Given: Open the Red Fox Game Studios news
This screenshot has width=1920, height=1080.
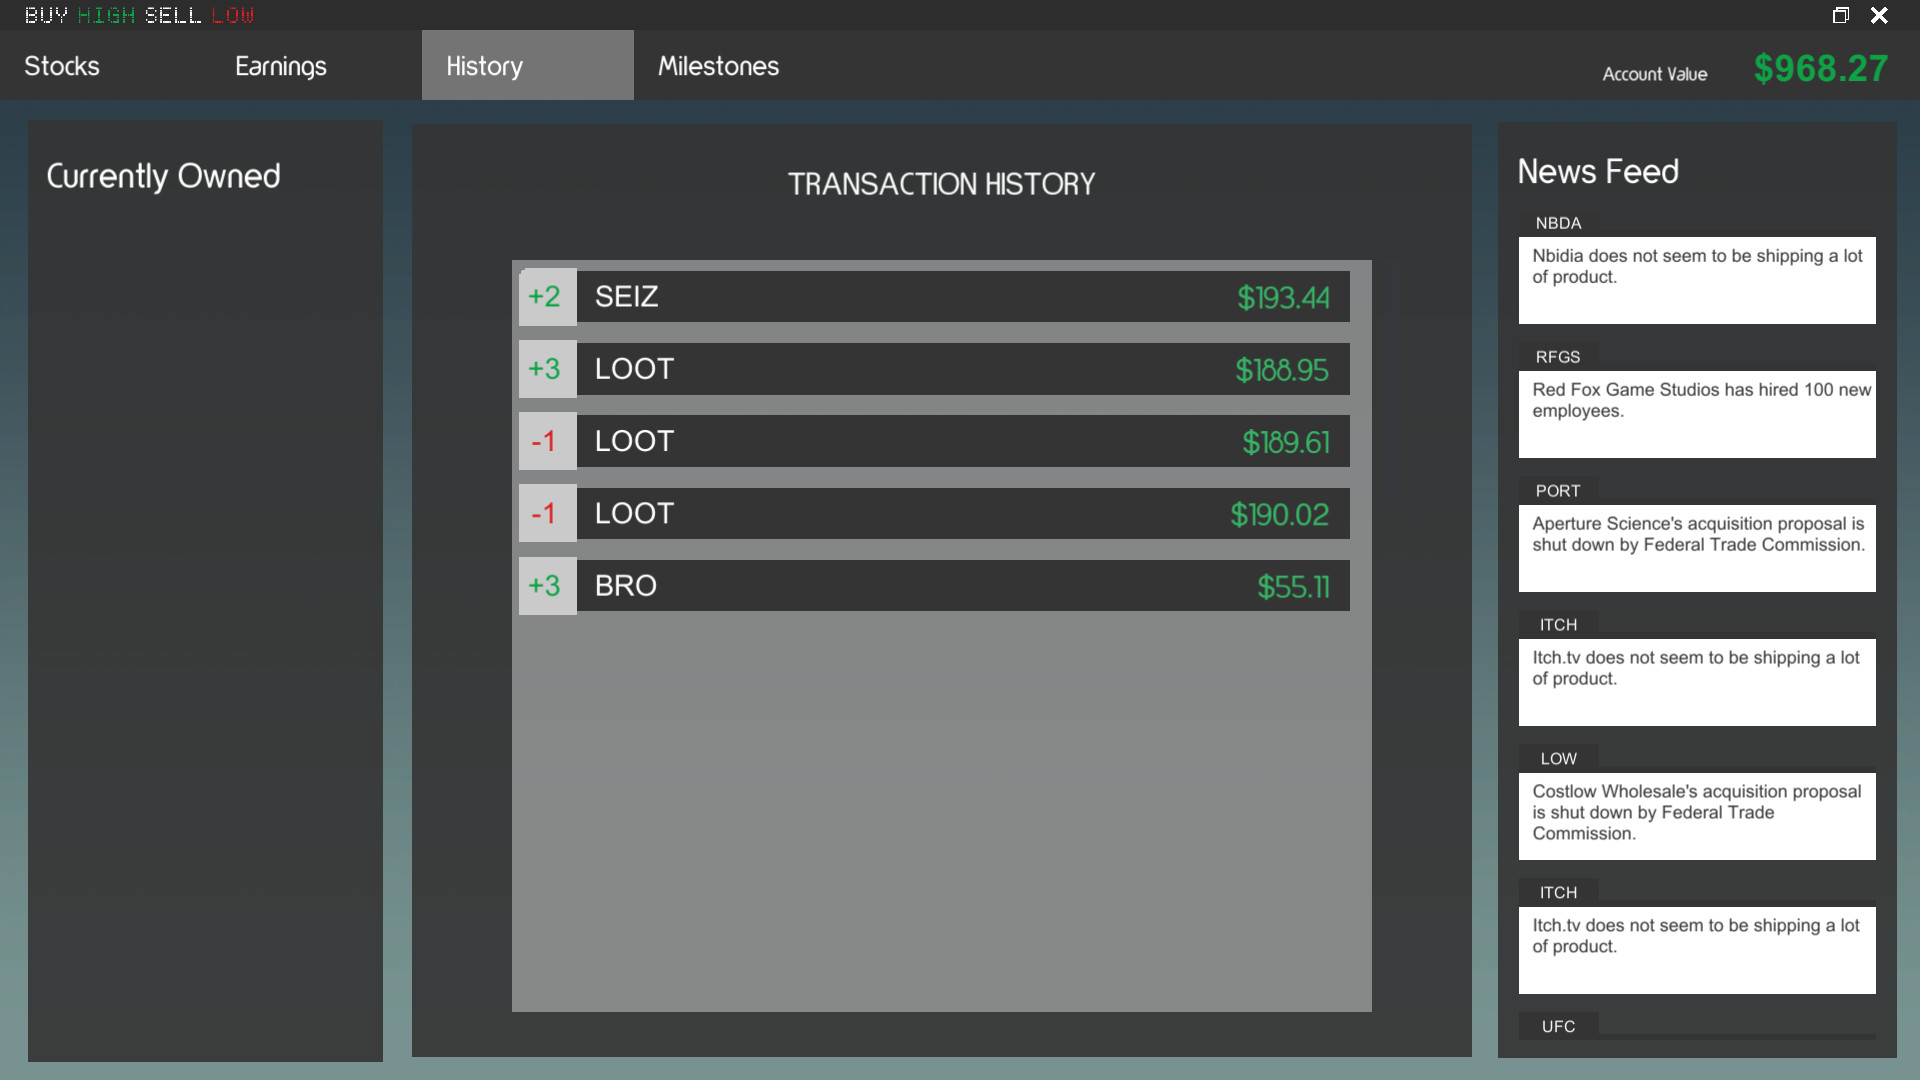Looking at the screenshot, I should pos(1696,413).
